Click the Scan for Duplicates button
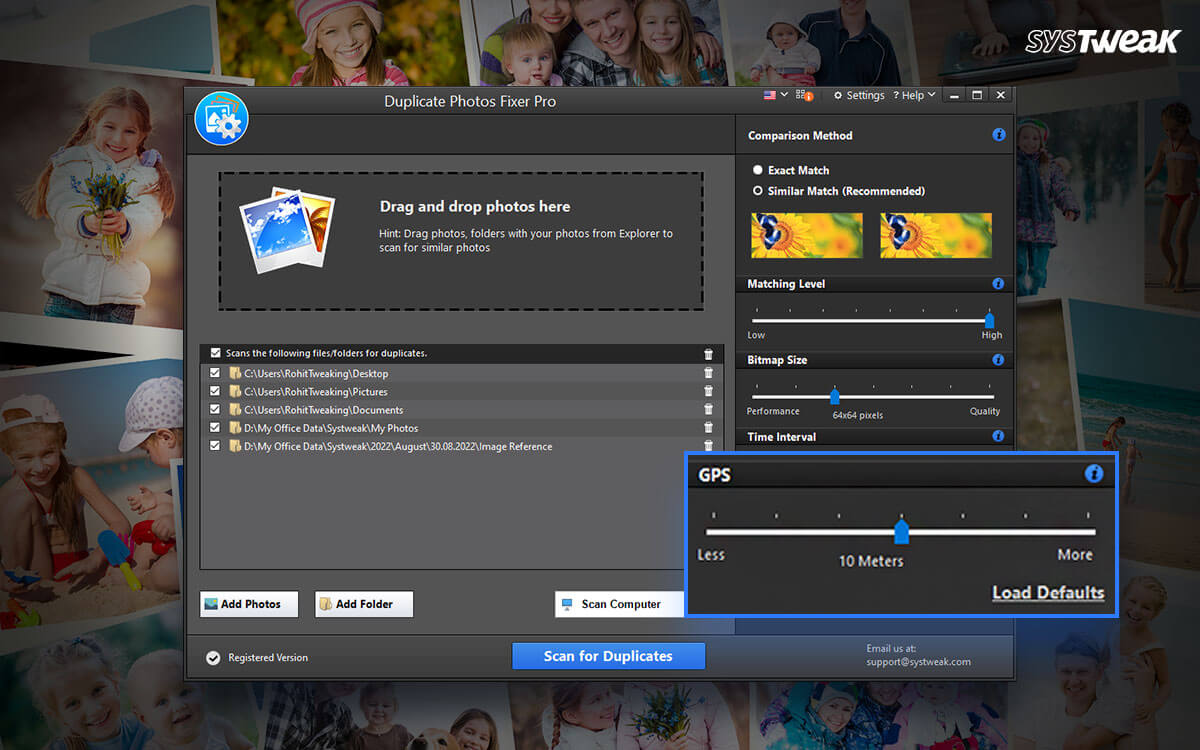The image size is (1200, 750). 608,655
